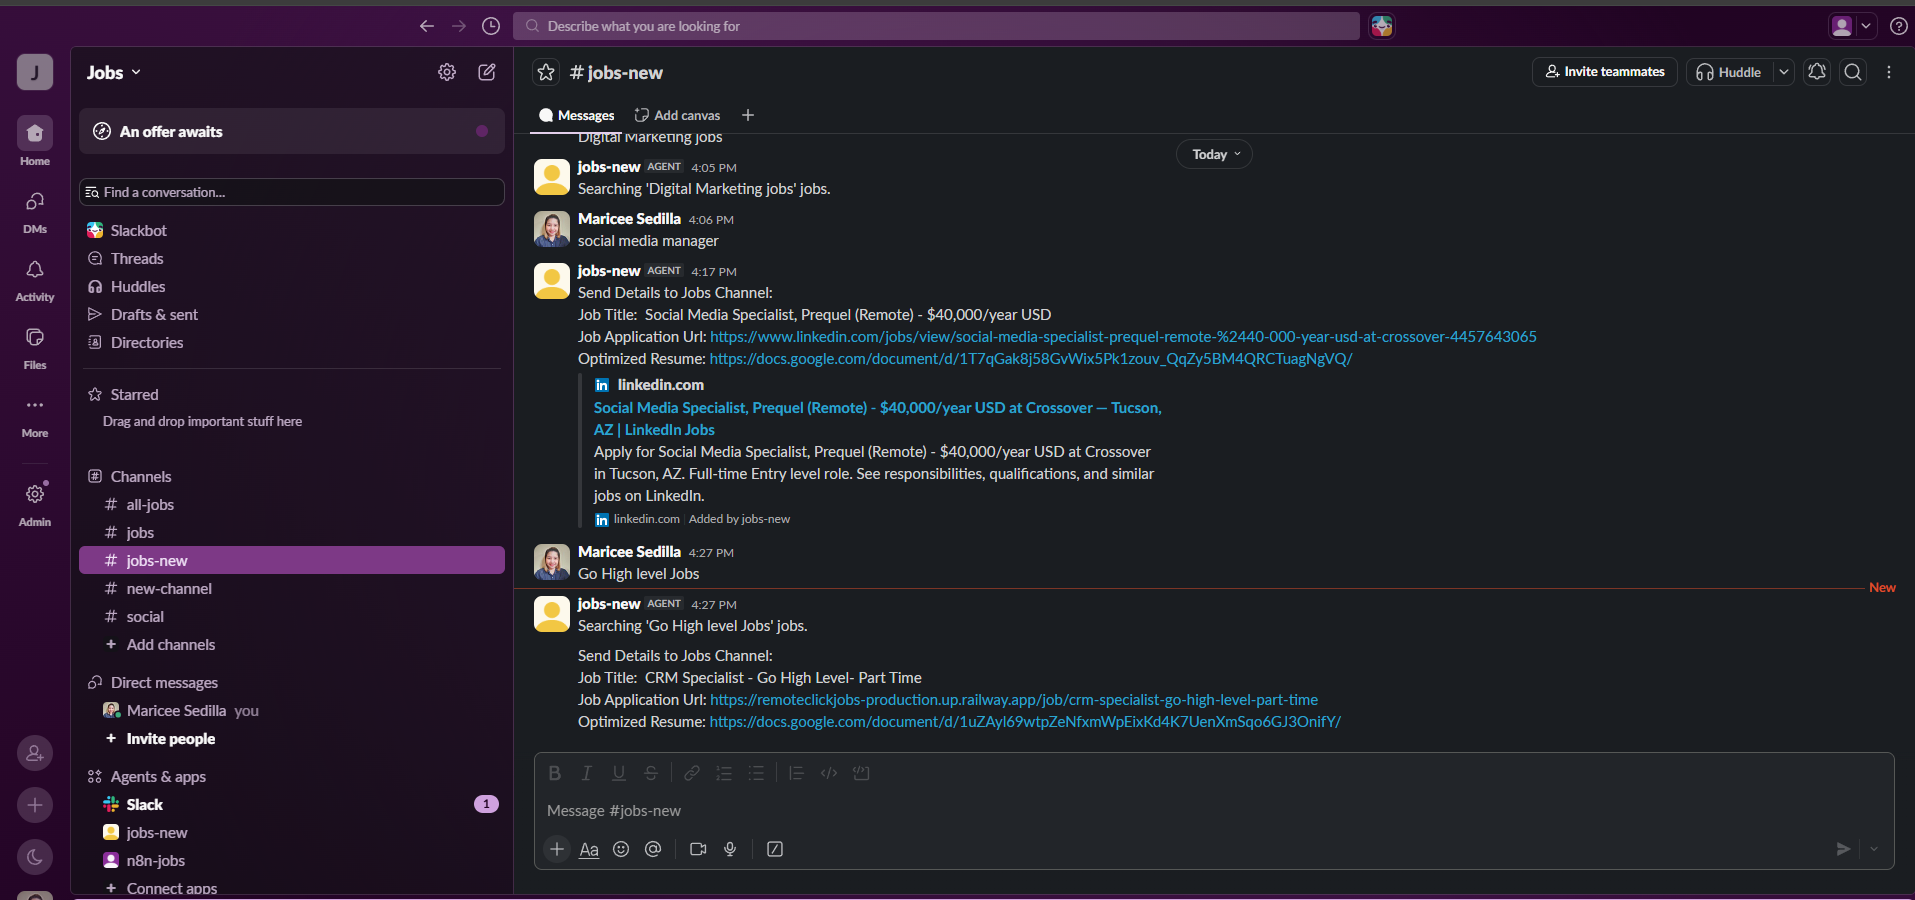
Task: Apply strikethrough formatting in composer
Action: pos(651,773)
